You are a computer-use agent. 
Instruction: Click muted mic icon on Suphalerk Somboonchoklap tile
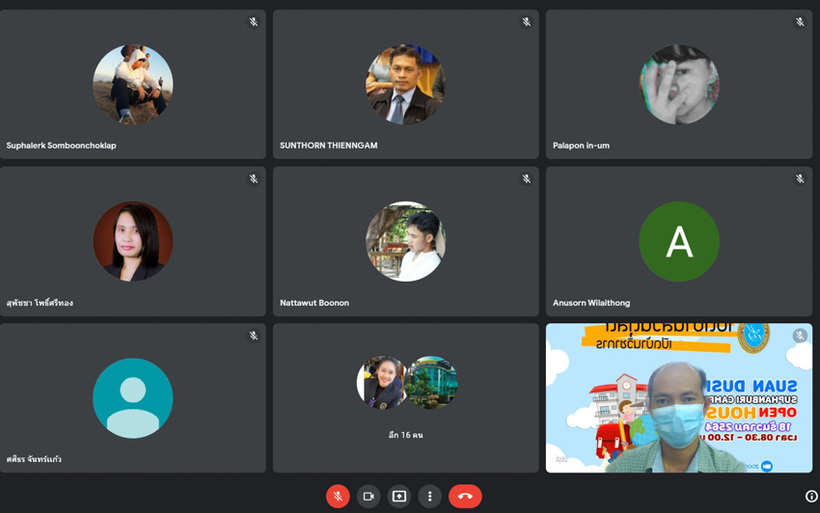[x=253, y=22]
